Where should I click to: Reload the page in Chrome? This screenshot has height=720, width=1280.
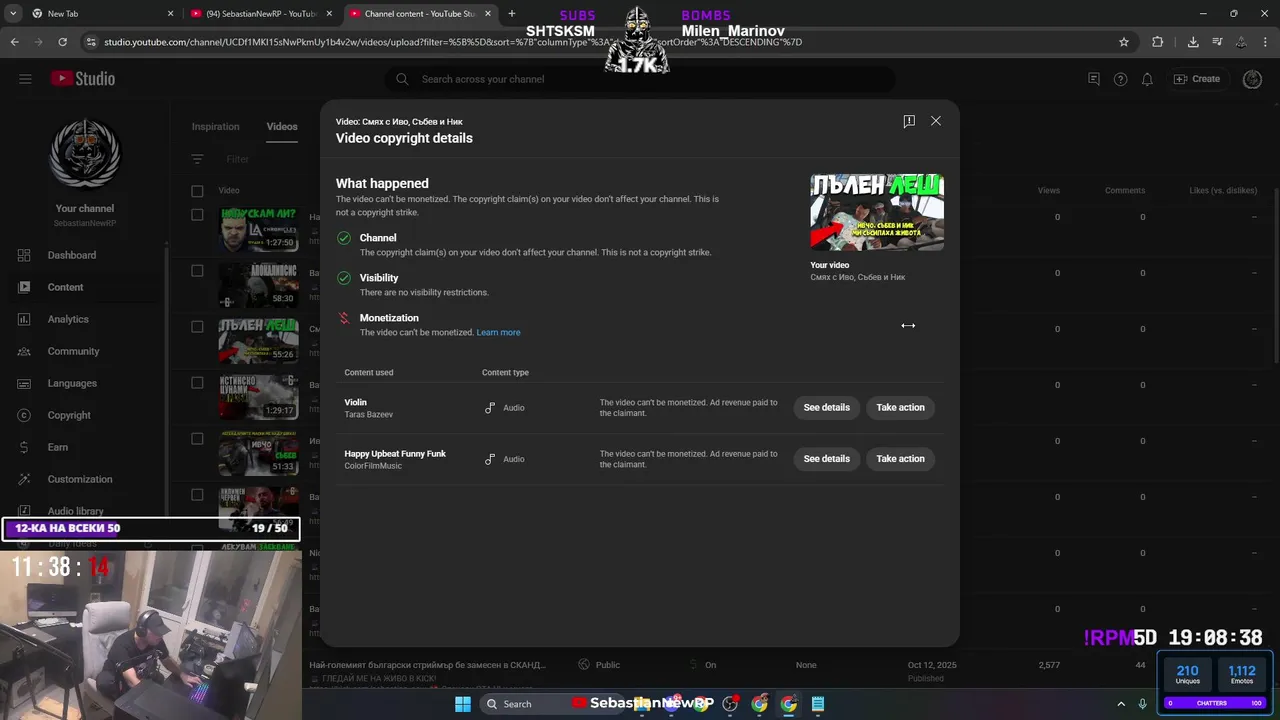pos(63,42)
